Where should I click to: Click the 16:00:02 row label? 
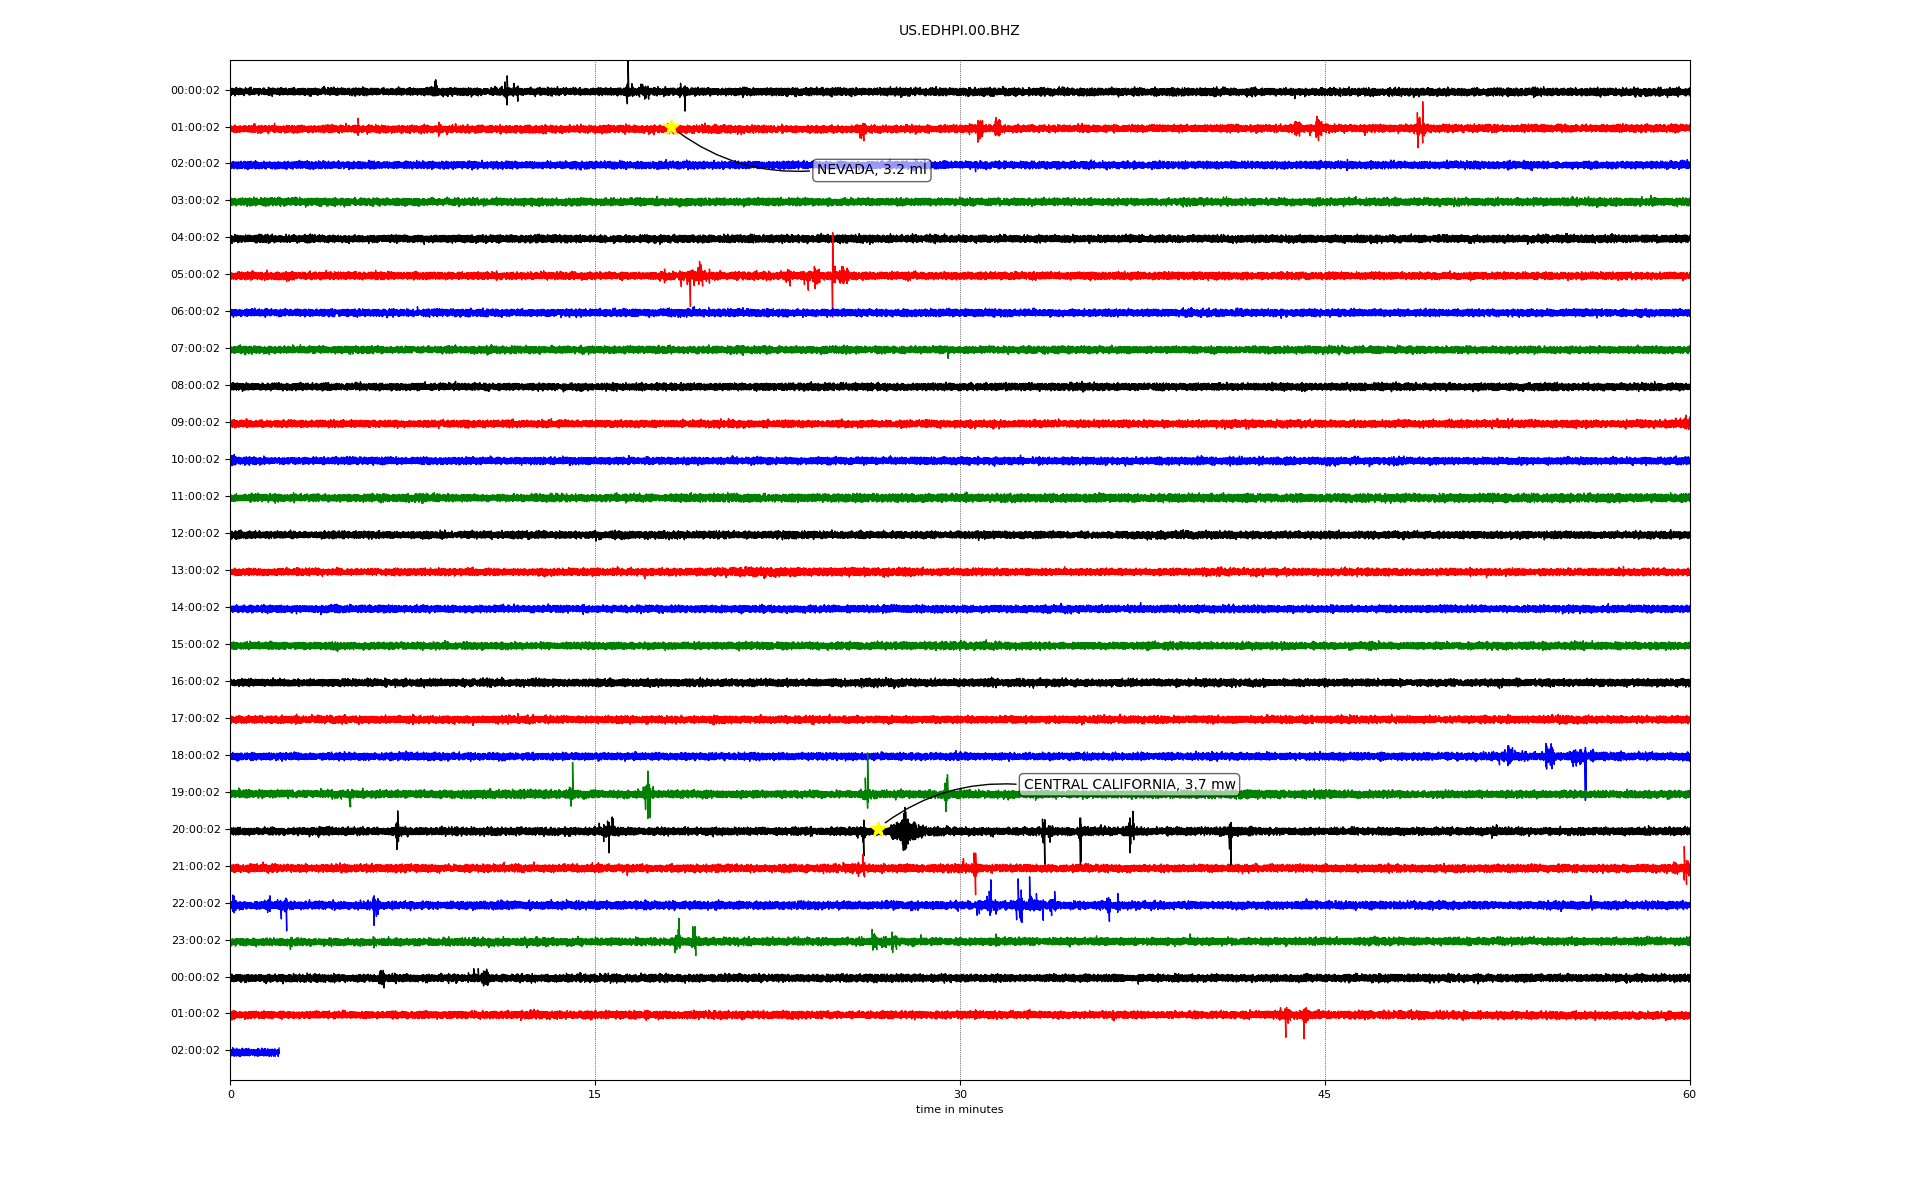point(195,682)
